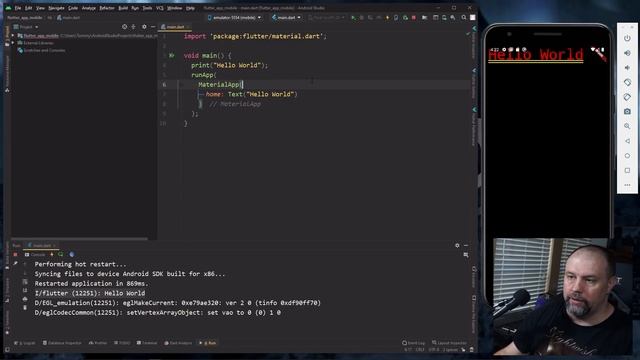The height and width of the screenshot is (360, 640).
Task: Open the Refactor menu
Action: [107, 8]
